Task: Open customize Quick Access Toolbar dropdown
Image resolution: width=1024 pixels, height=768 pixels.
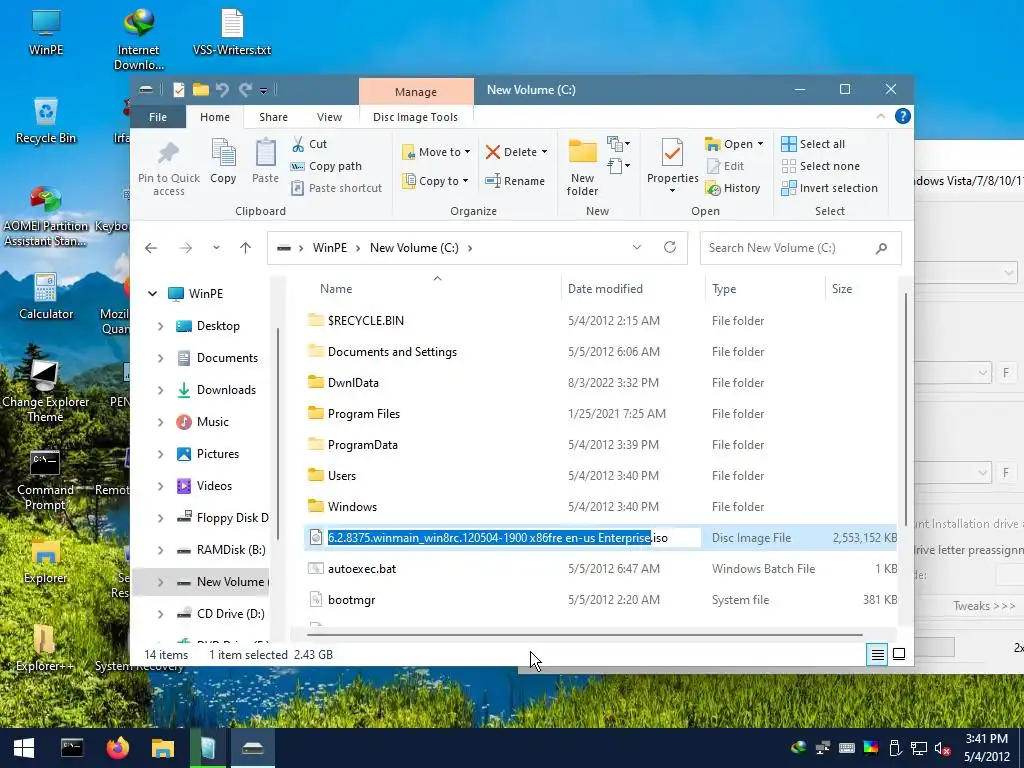Action: click(x=263, y=90)
